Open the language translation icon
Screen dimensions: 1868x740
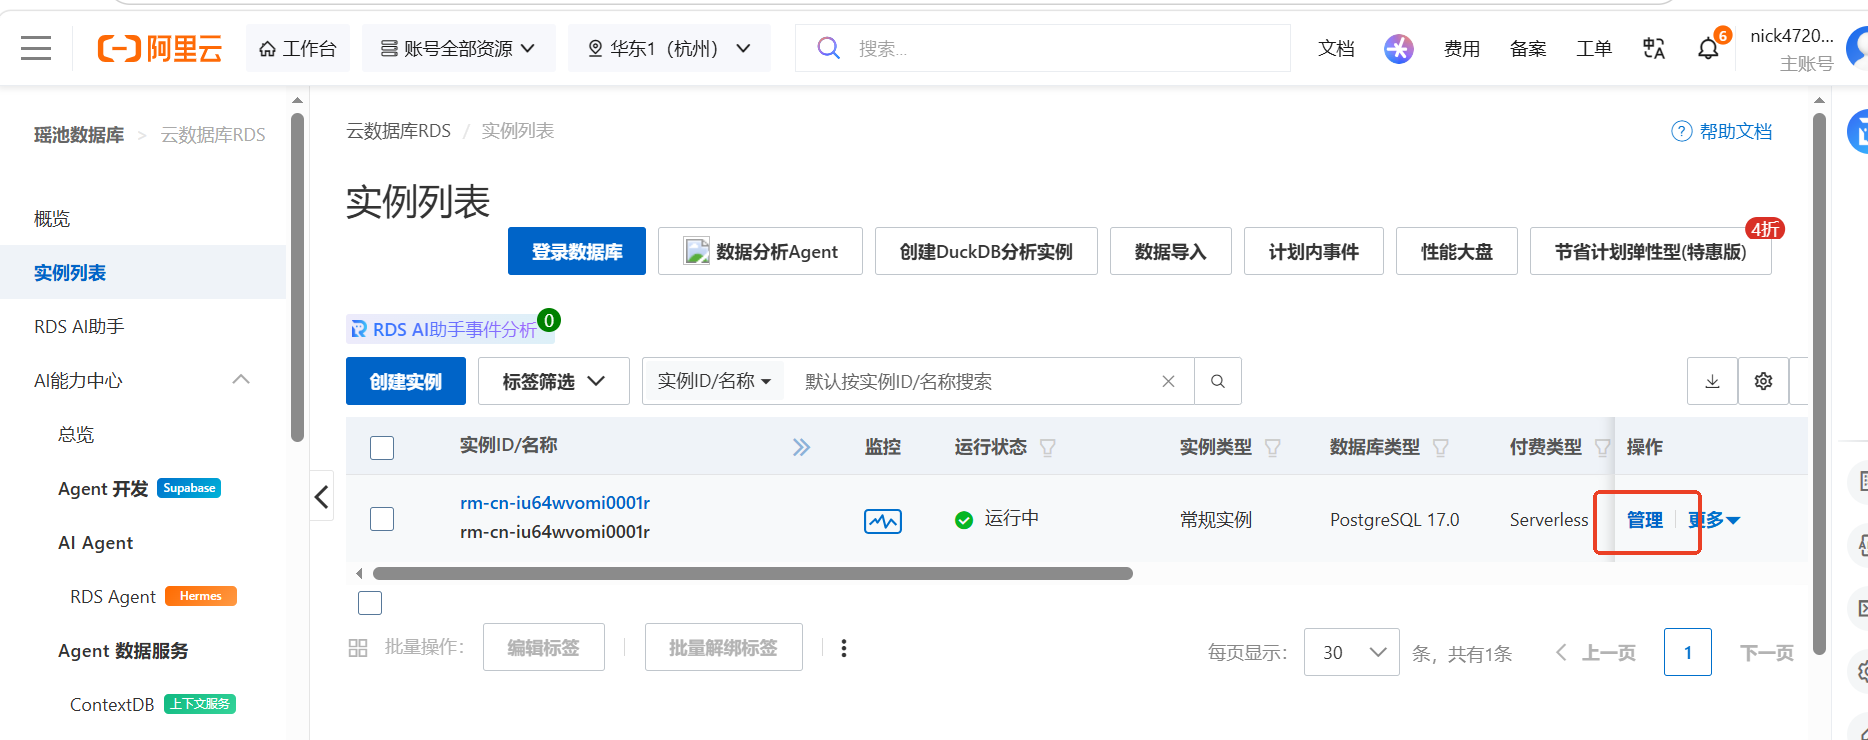coord(1654,48)
